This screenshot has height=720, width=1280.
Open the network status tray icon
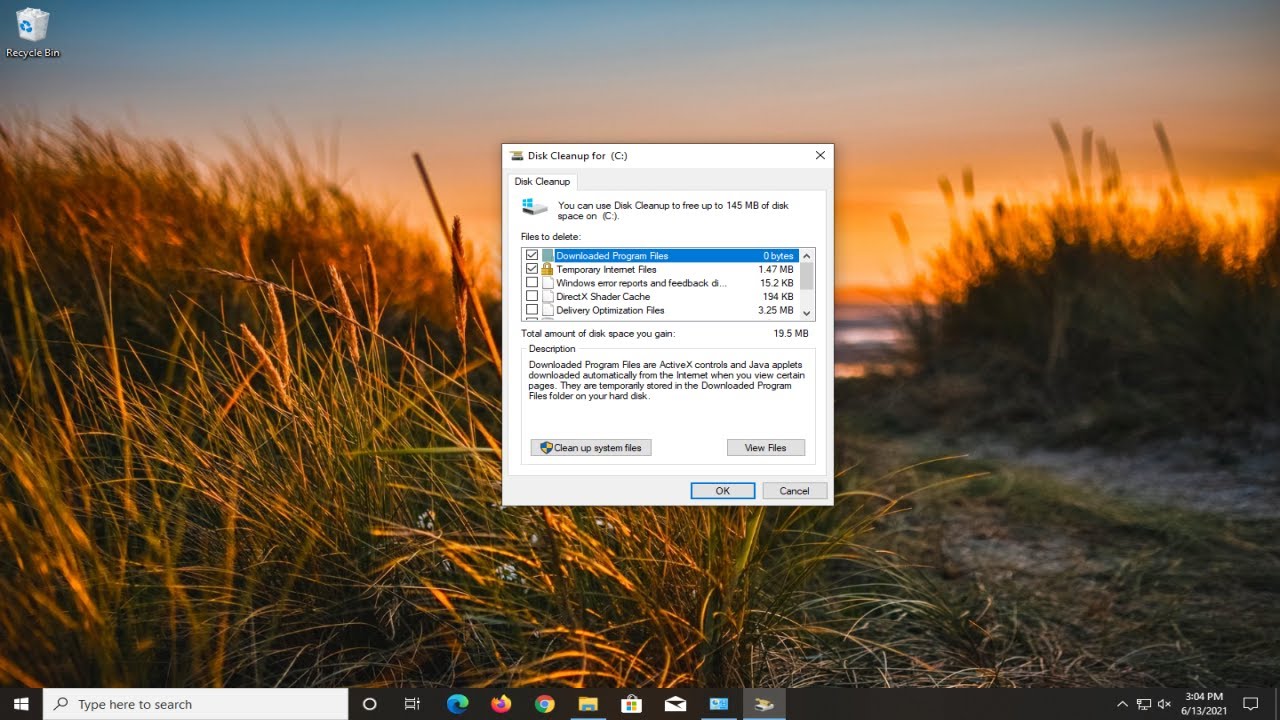coord(1144,704)
